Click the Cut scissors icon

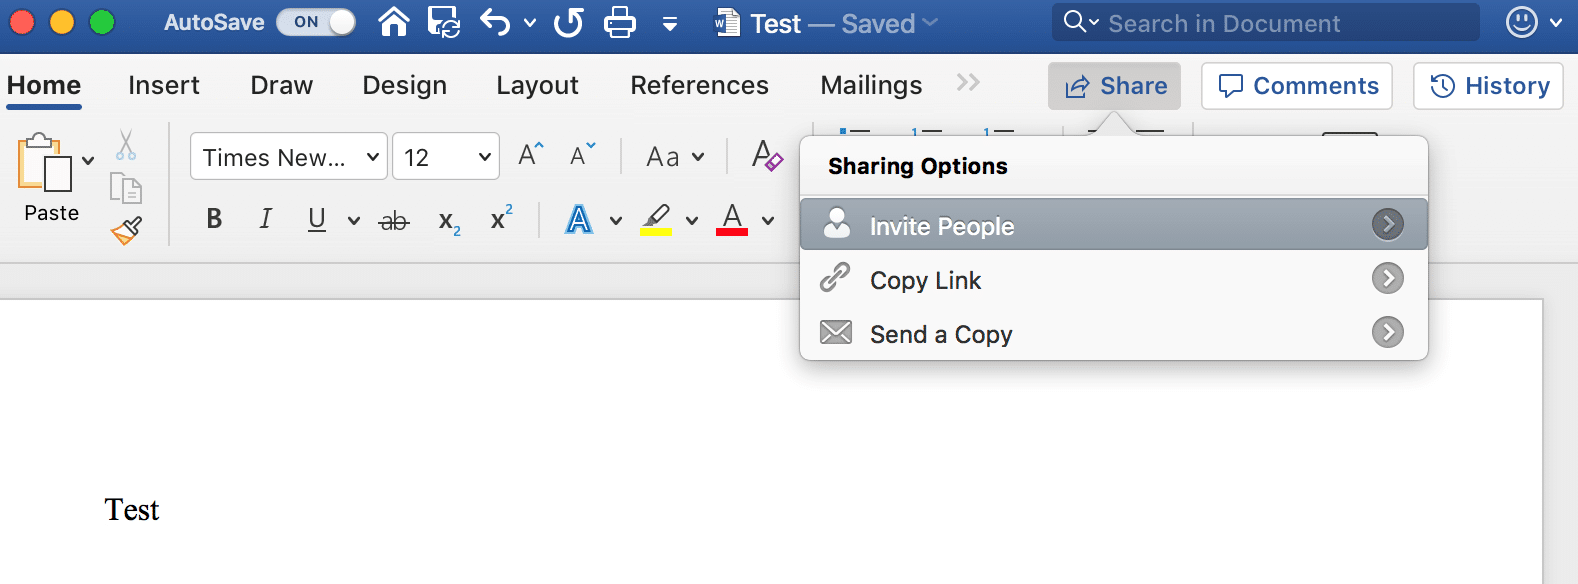[x=126, y=145]
